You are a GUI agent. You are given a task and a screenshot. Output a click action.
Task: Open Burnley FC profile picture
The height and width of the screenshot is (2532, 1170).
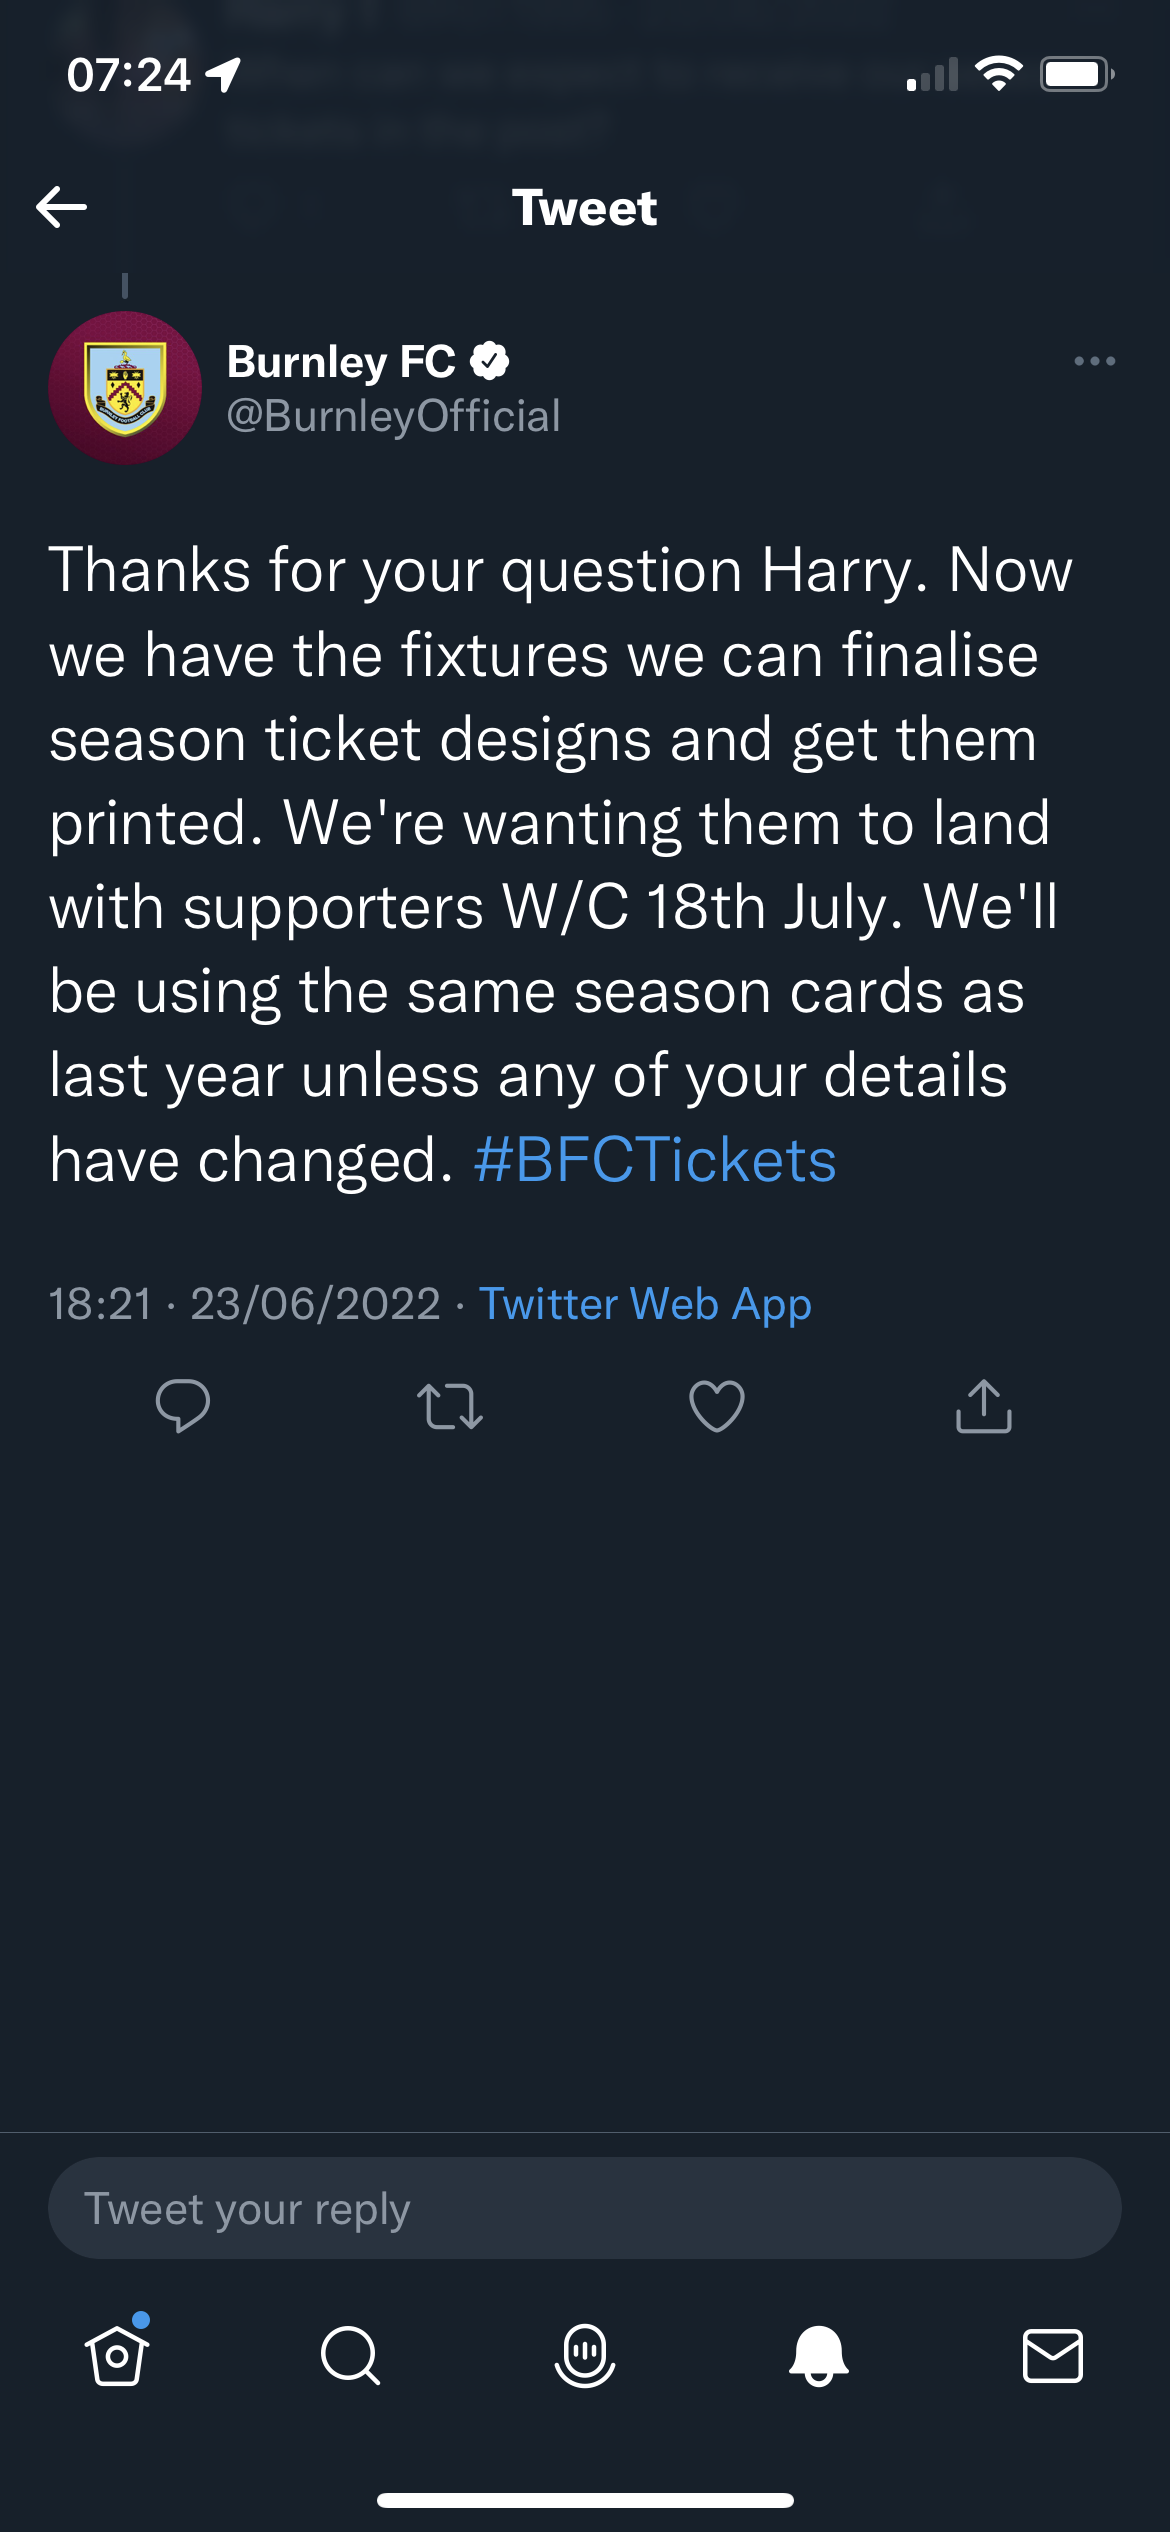coord(125,388)
